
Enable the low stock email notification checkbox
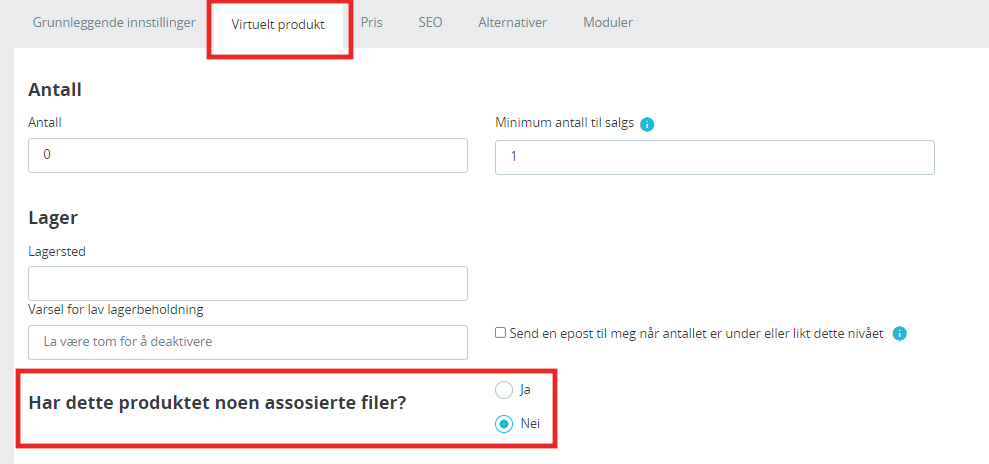pyautogui.click(x=500, y=333)
